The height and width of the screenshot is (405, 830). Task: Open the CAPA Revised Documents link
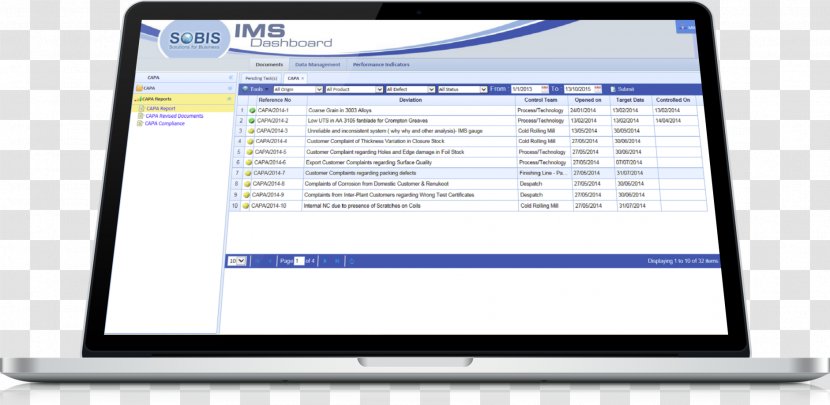coord(174,116)
